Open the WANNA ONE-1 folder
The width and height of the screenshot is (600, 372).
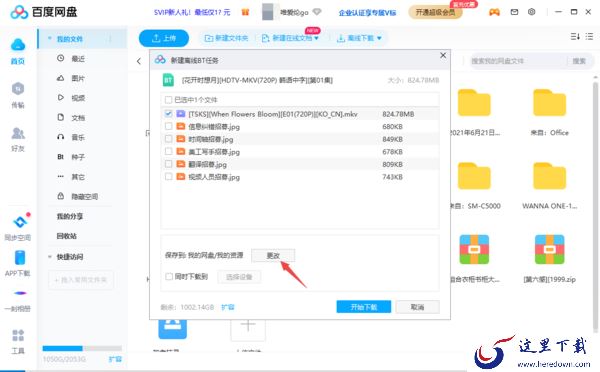click(x=549, y=176)
